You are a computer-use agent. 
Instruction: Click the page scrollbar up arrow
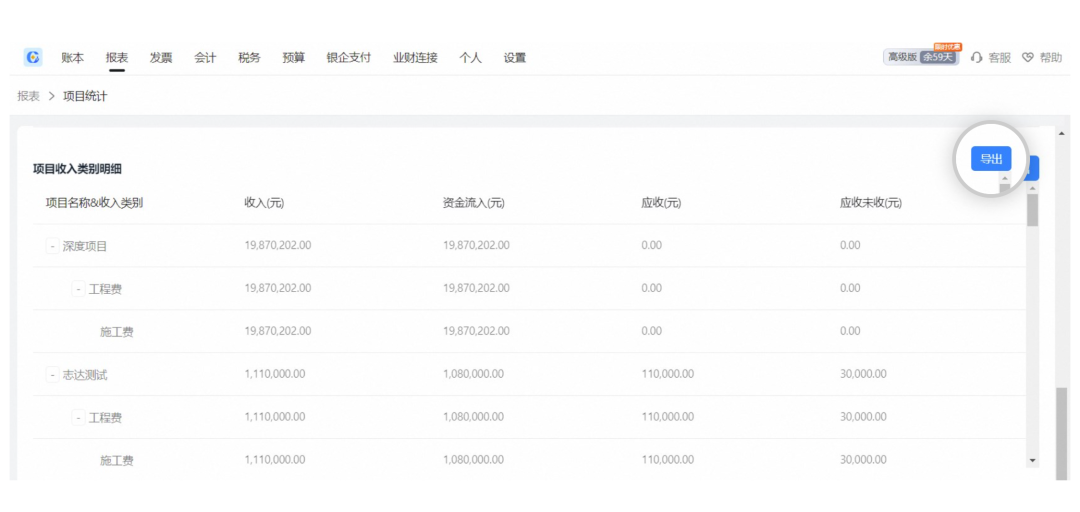(x=1061, y=134)
